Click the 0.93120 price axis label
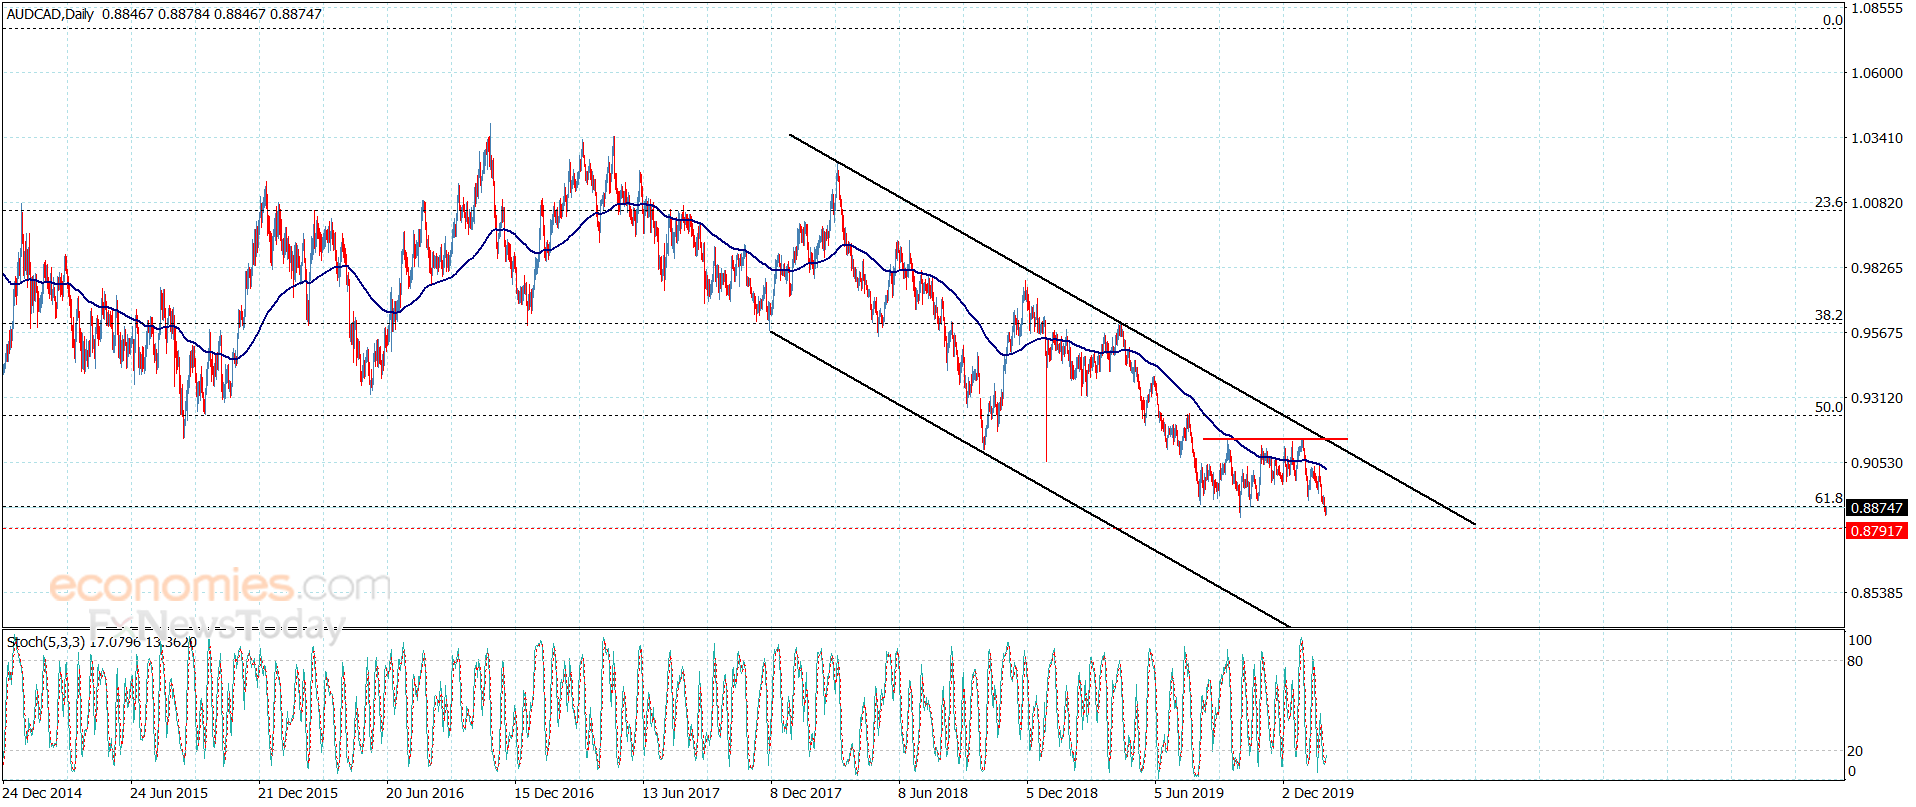Image resolution: width=1916 pixels, height=807 pixels. [1877, 398]
